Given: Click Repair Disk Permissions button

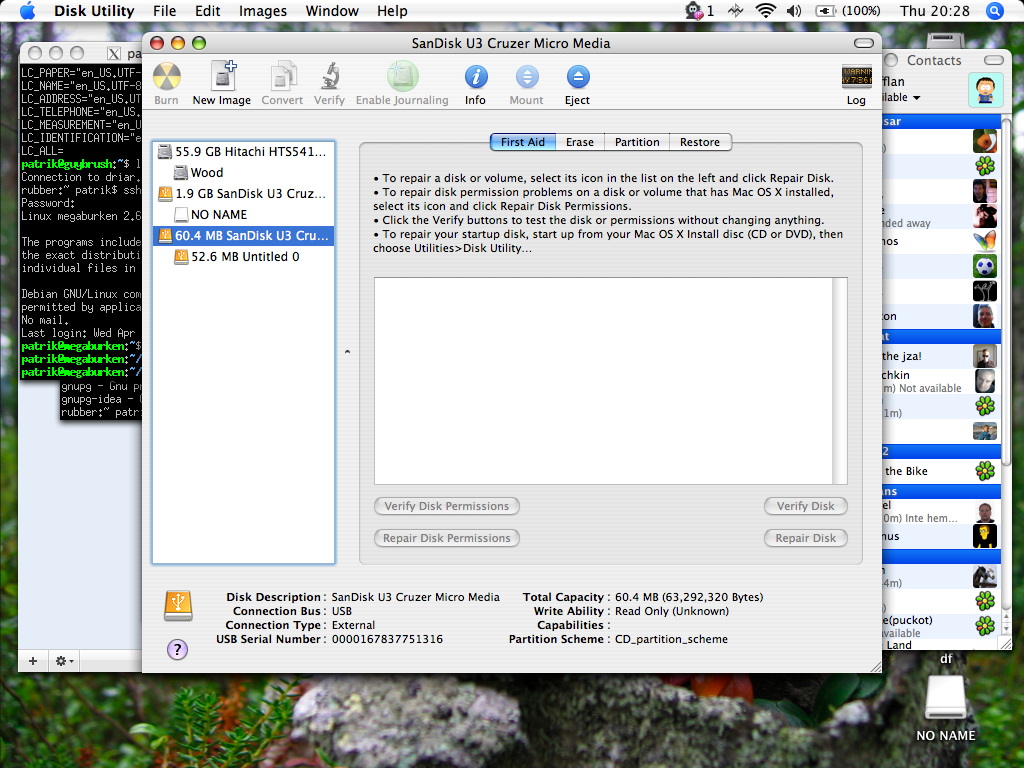Looking at the screenshot, I should point(447,538).
